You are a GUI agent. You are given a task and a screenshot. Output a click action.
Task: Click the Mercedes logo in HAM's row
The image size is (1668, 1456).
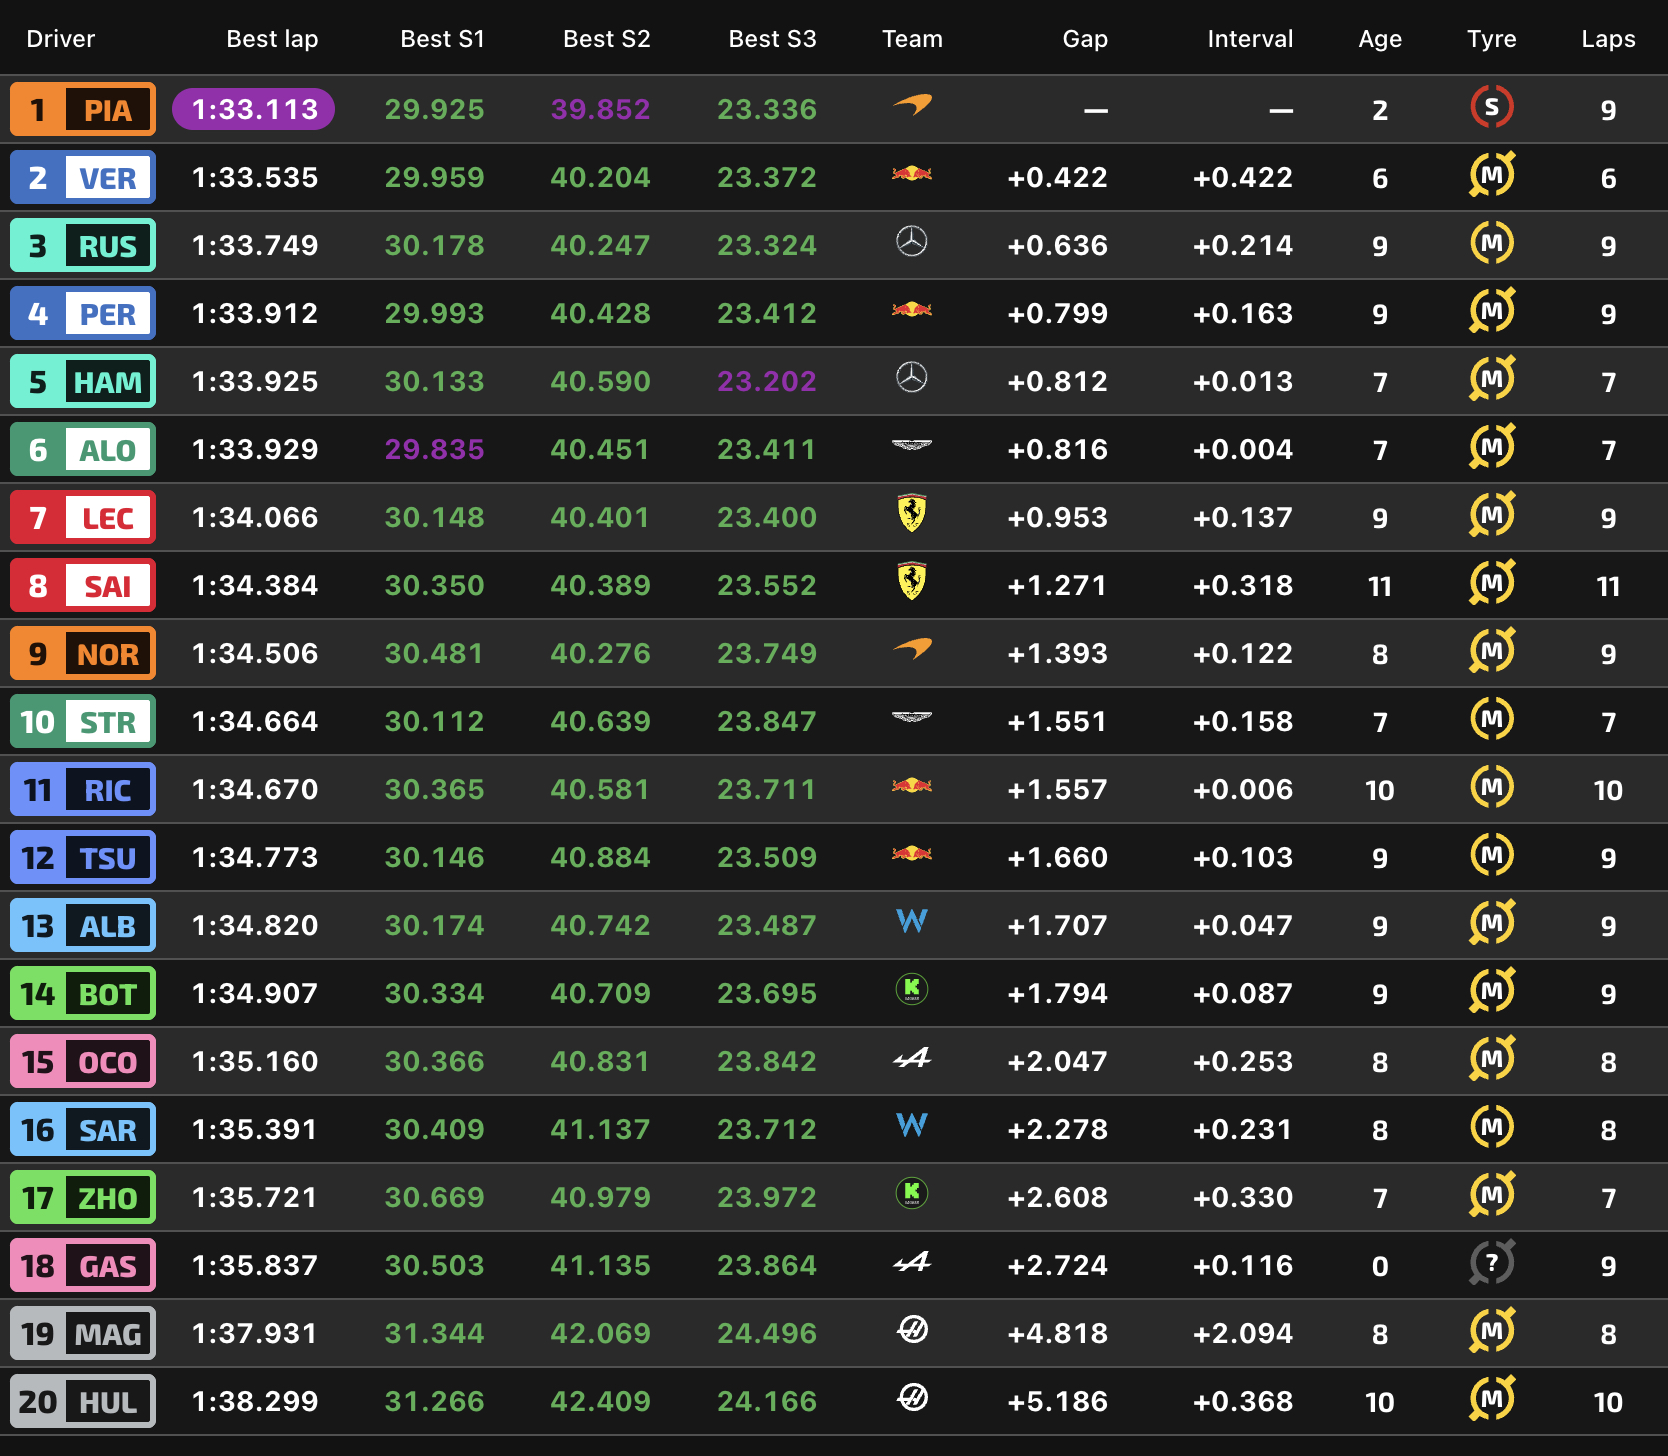(x=911, y=378)
